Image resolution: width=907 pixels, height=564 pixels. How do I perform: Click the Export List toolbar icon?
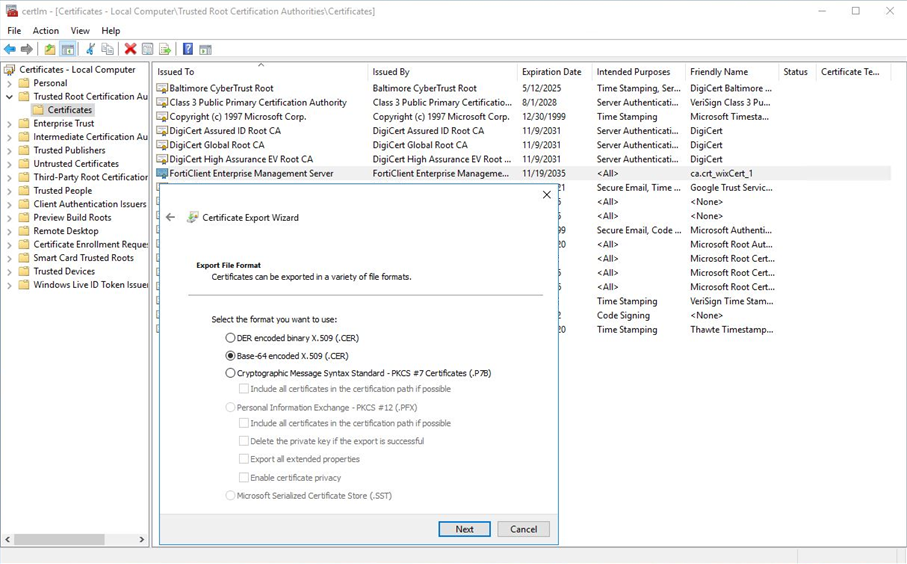[165, 50]
